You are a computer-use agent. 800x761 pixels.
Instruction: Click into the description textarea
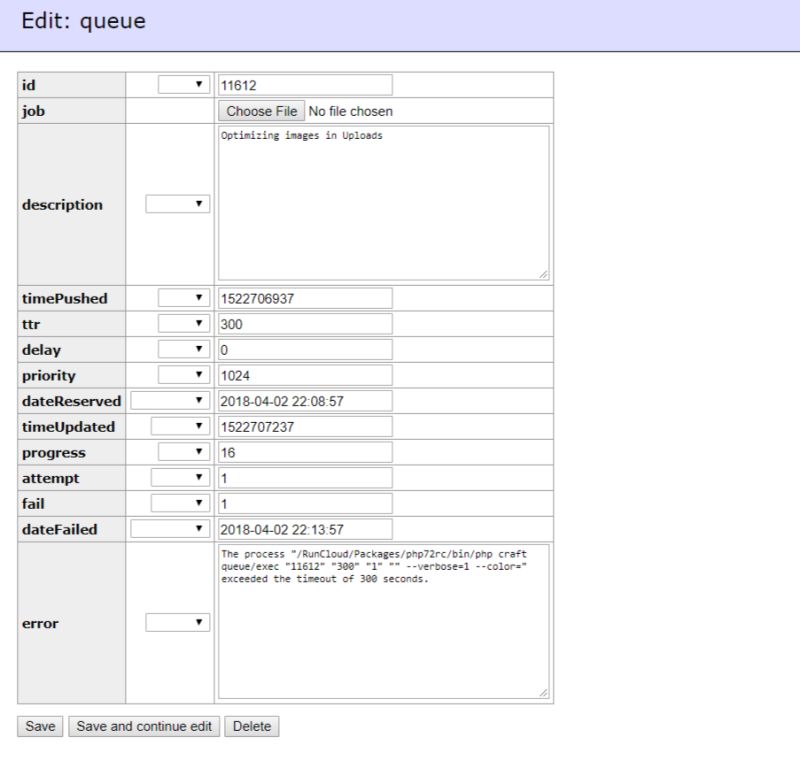384,203
